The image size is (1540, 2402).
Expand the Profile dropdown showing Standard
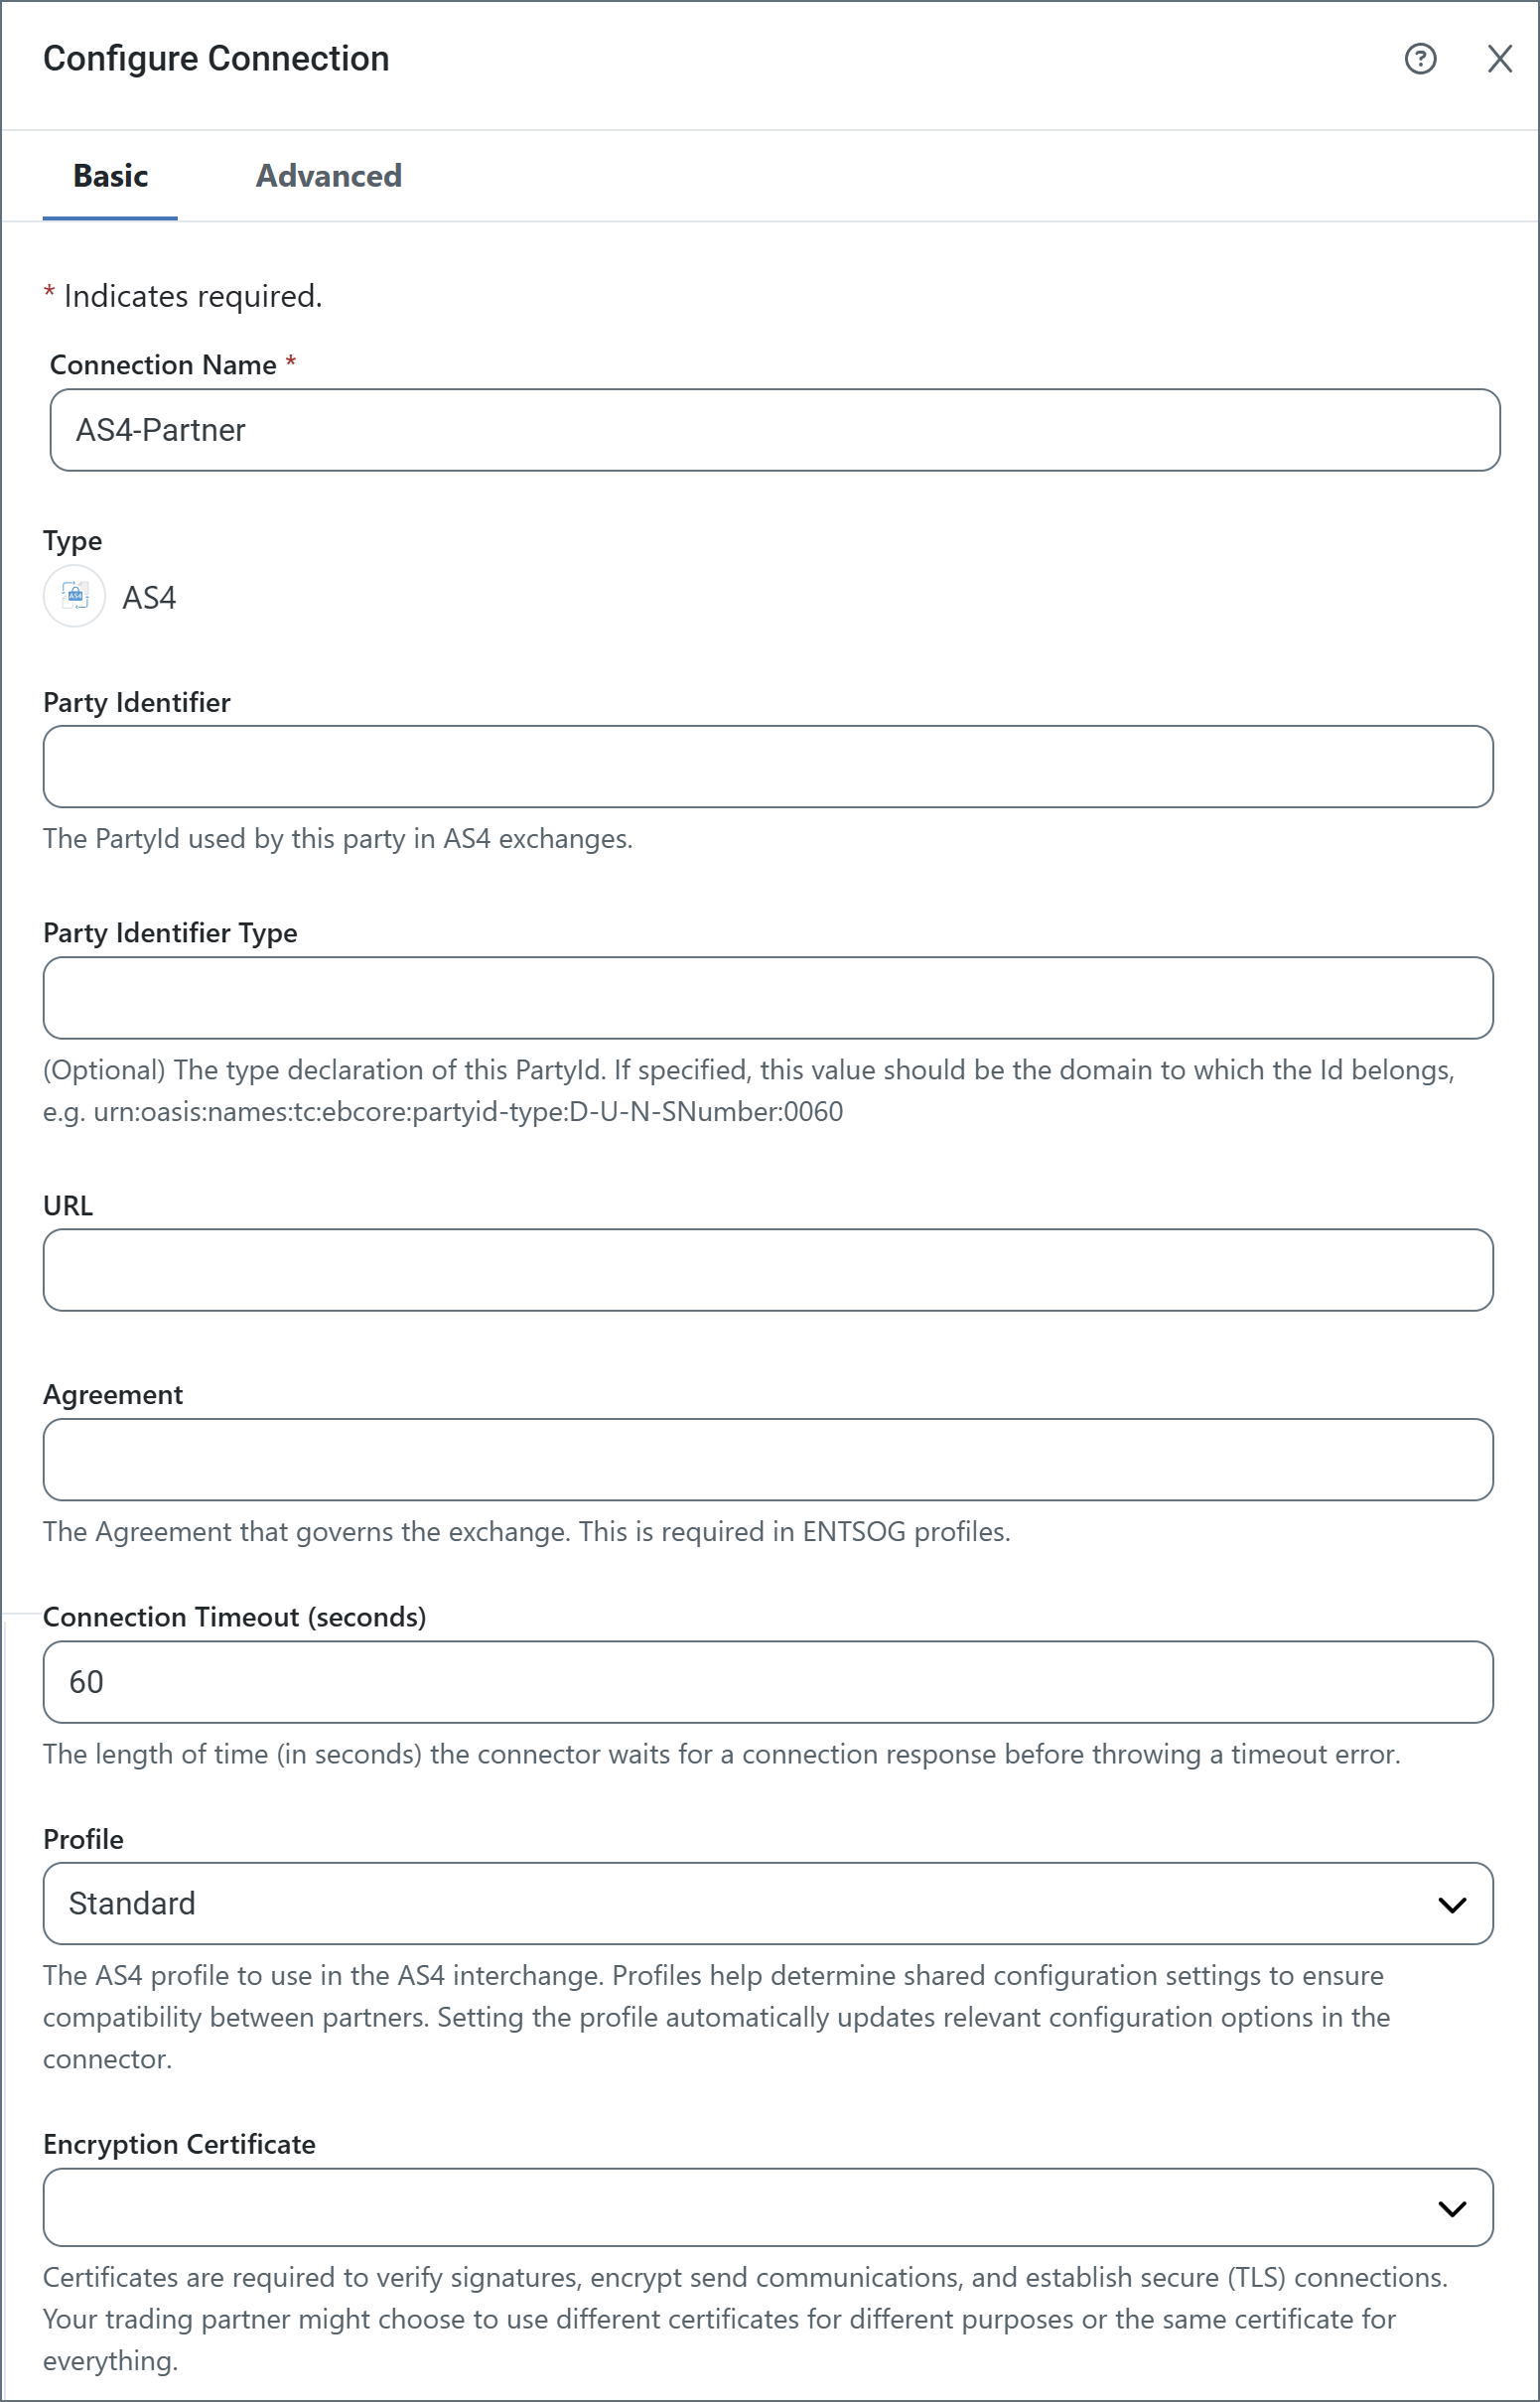coord(767,1904)
